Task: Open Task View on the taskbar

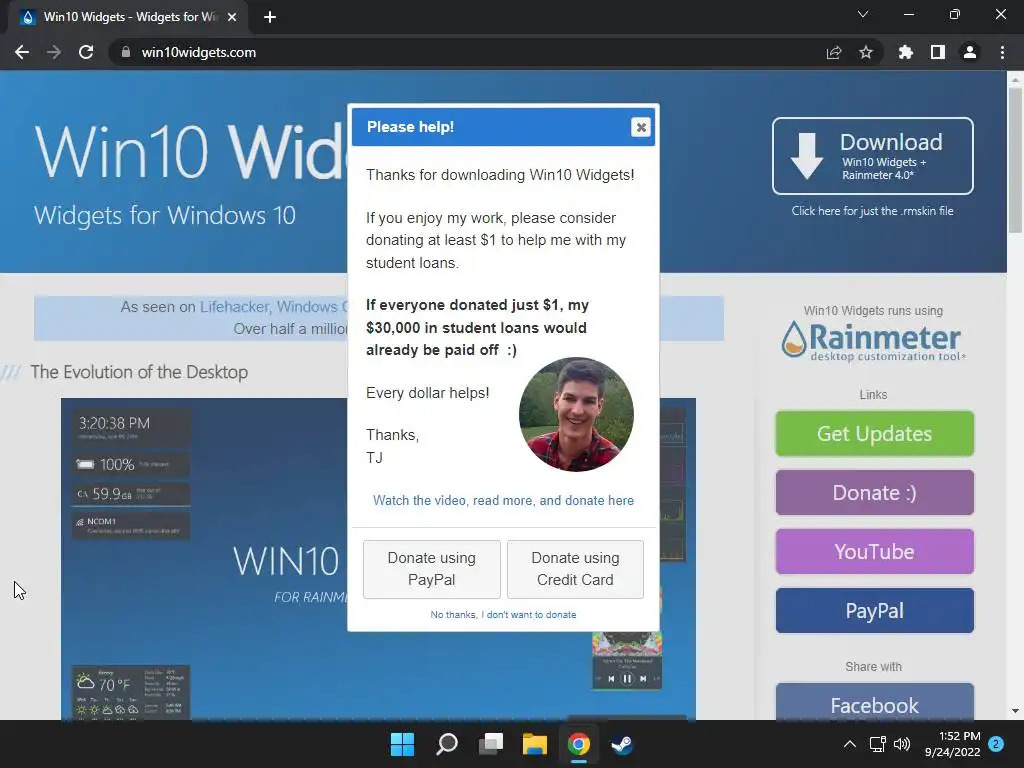Action: coord(490,744)
